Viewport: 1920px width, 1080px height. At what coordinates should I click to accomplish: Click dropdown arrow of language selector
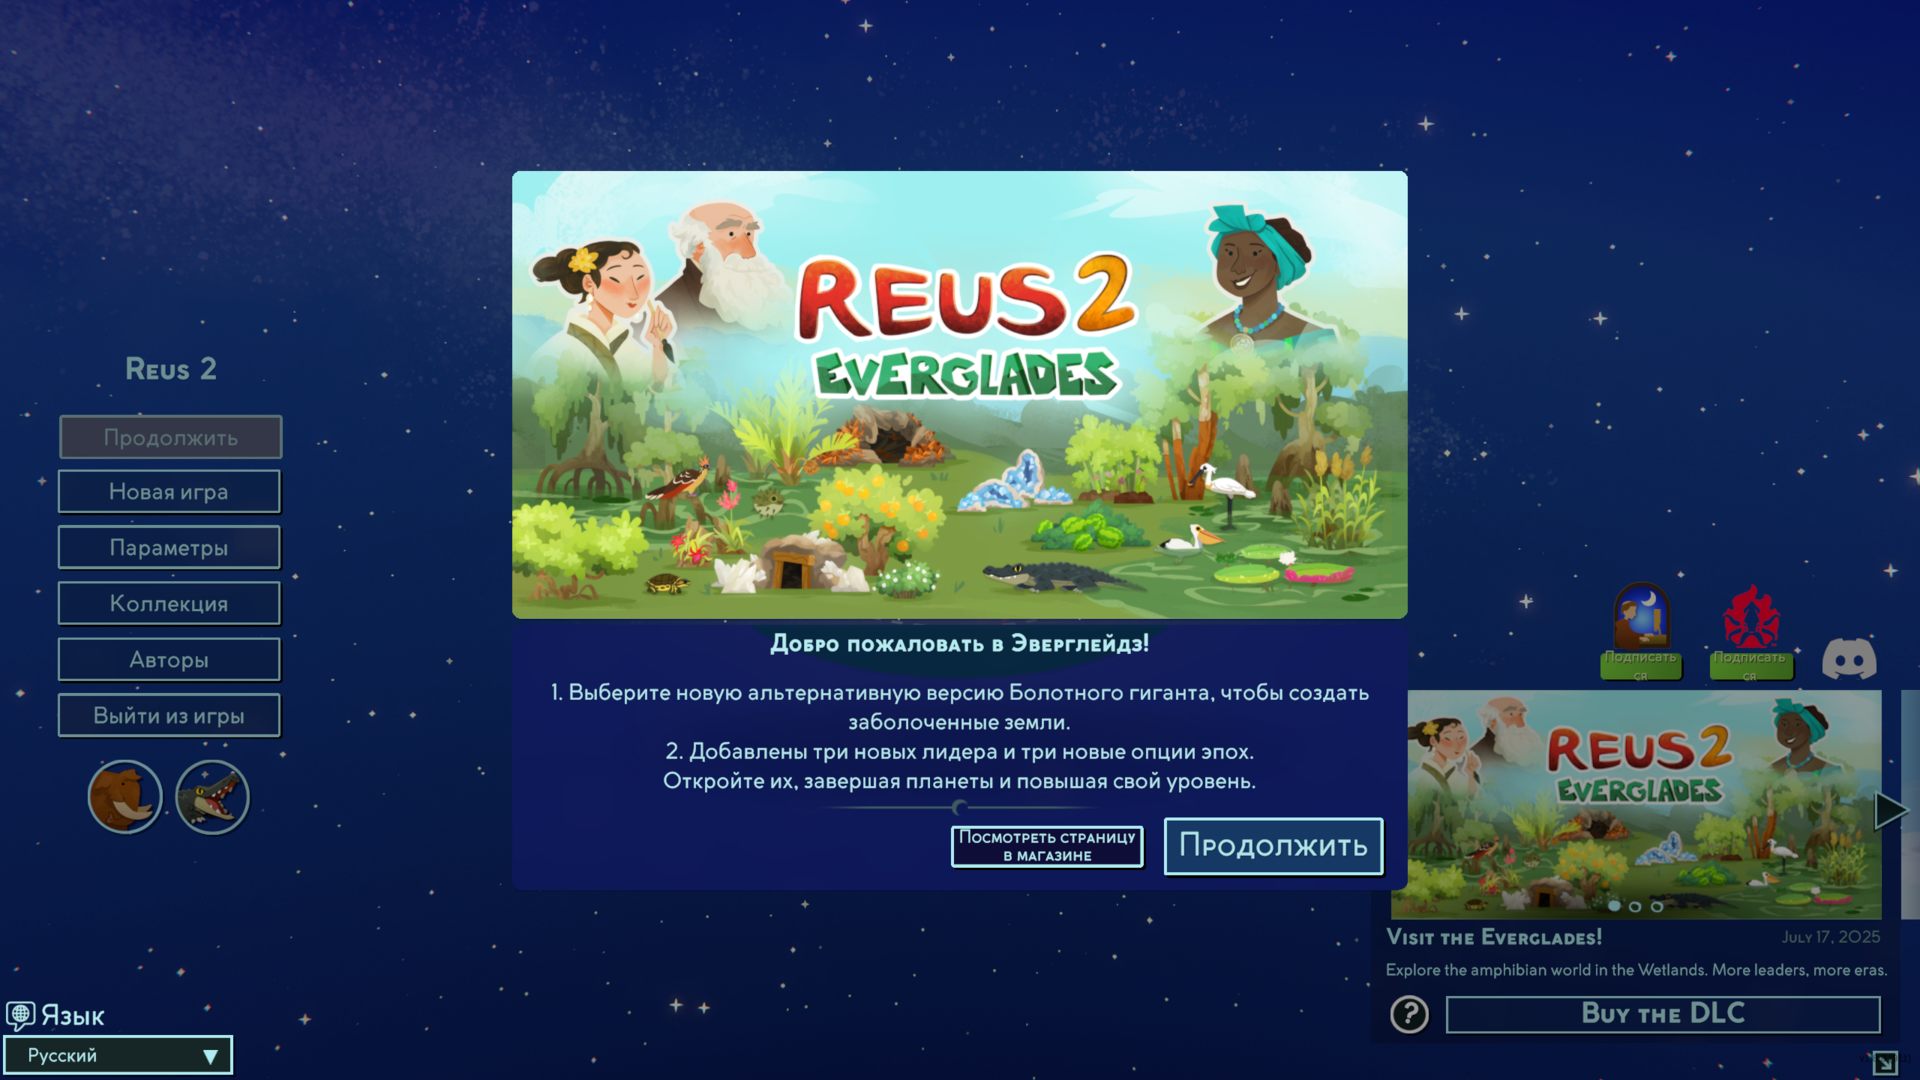(x=210, y=1057)
